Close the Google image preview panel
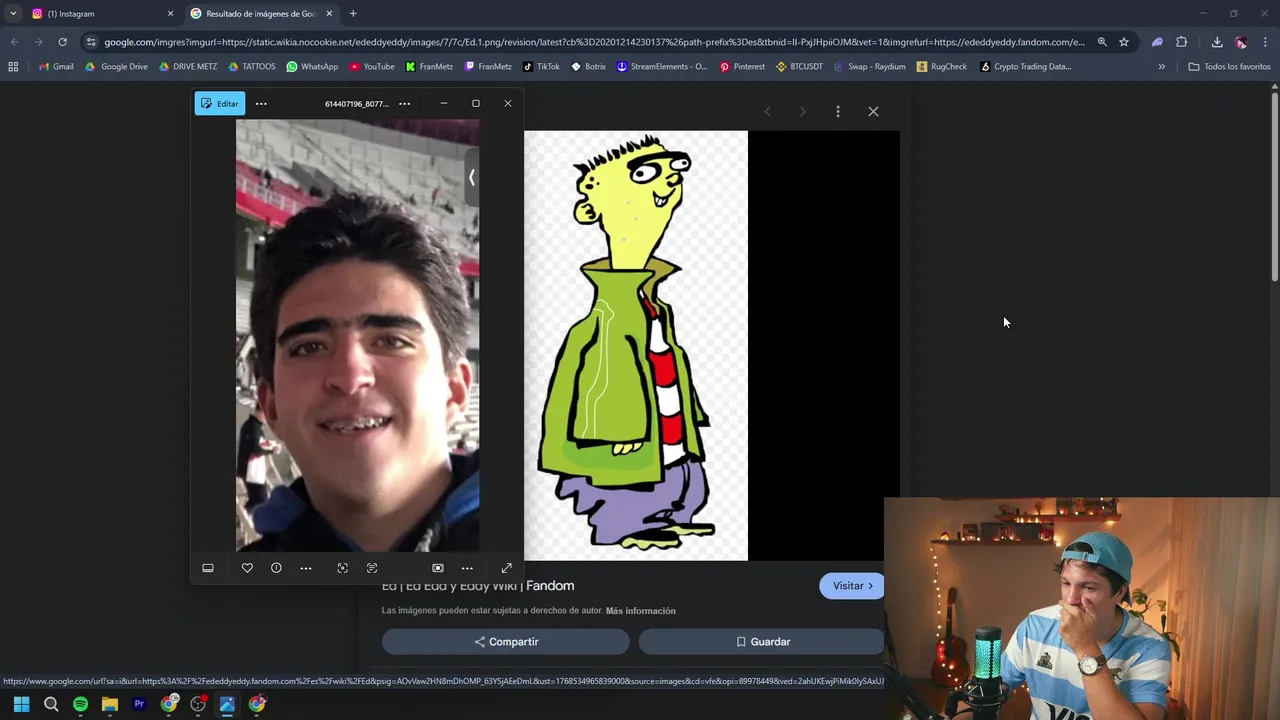1280x720 pixels. [873, 112]
